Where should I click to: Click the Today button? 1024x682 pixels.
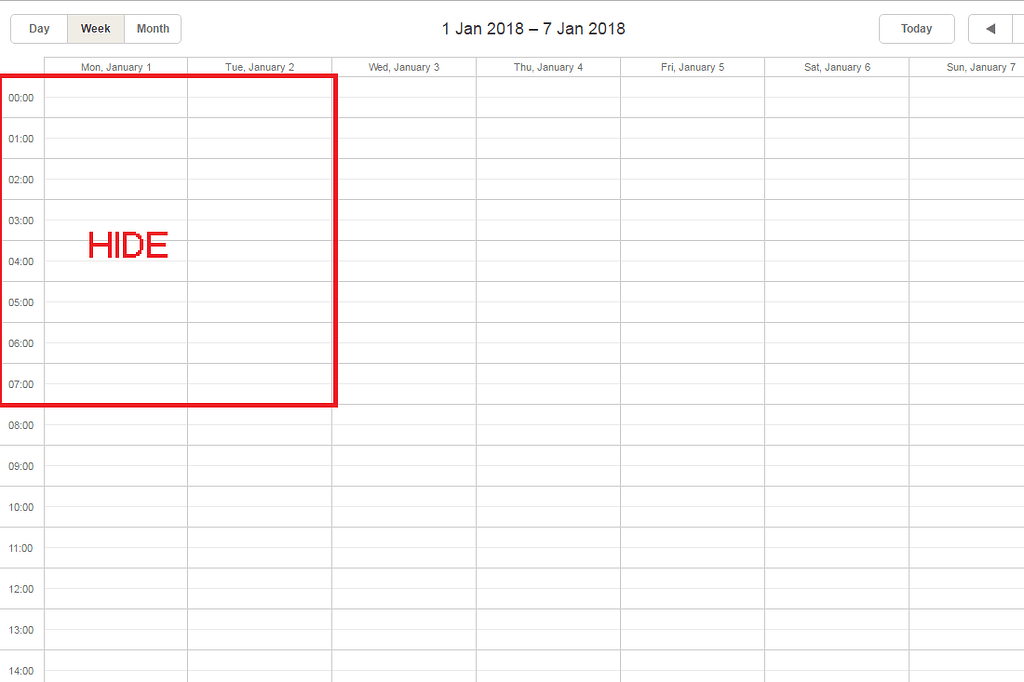coord(916,29)
